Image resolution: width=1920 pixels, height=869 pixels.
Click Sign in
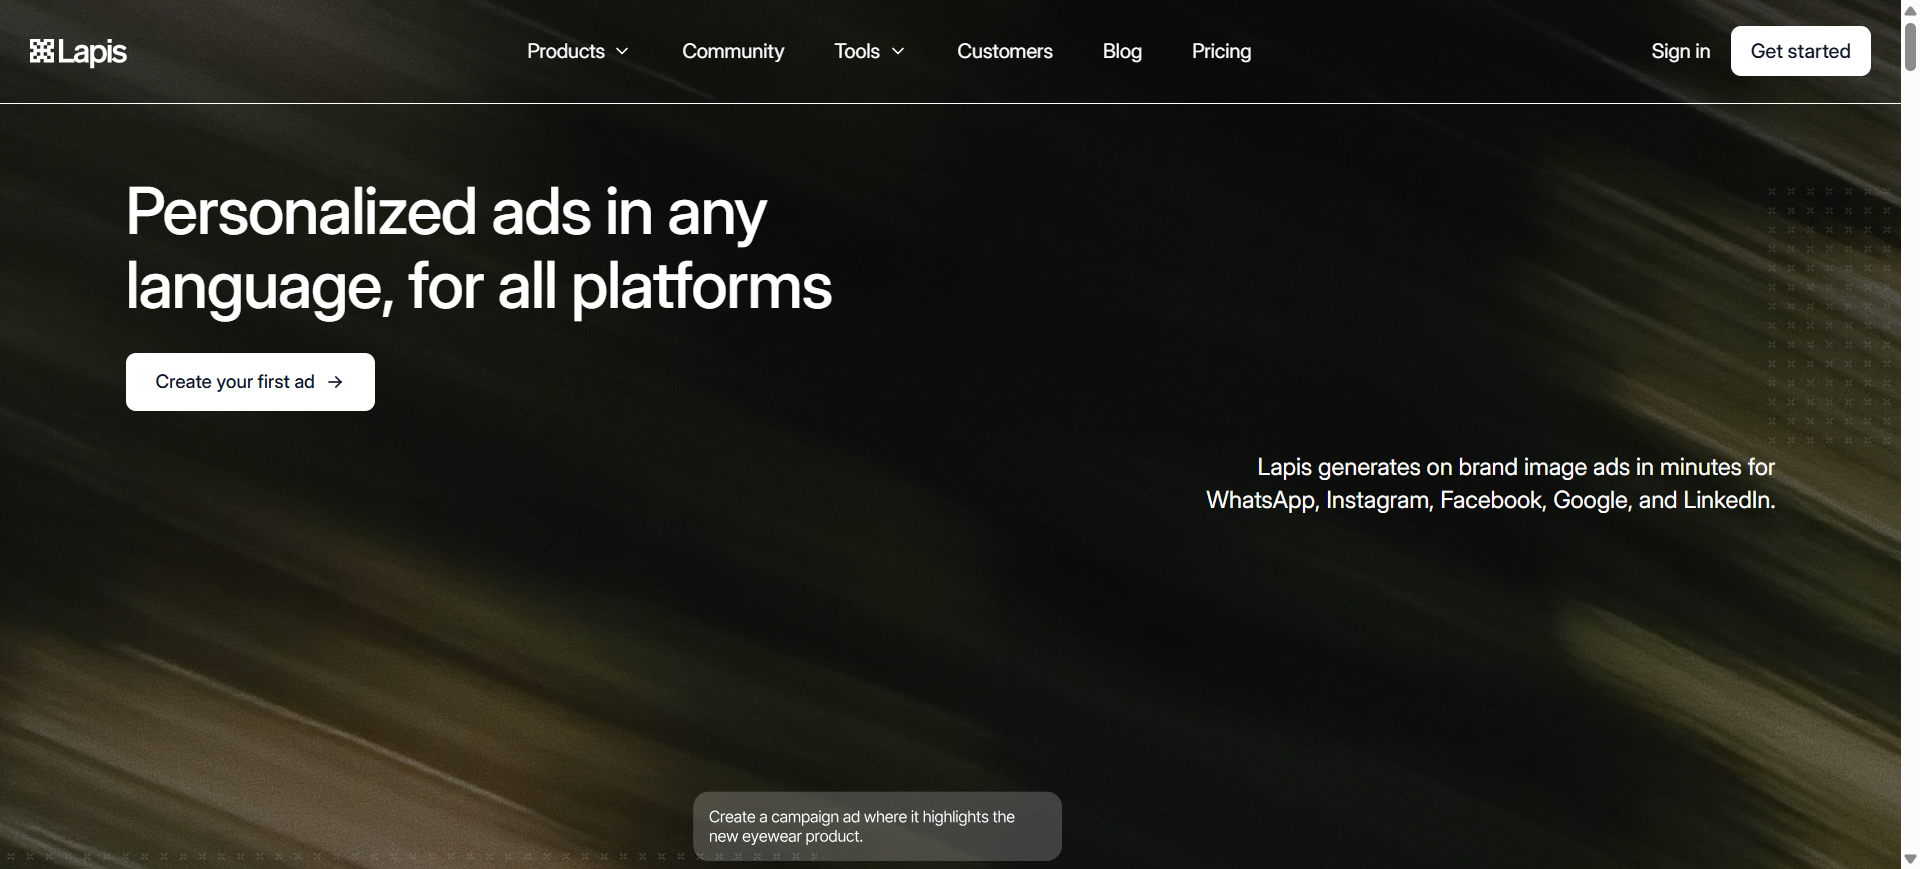click(x=1680, y=51)
